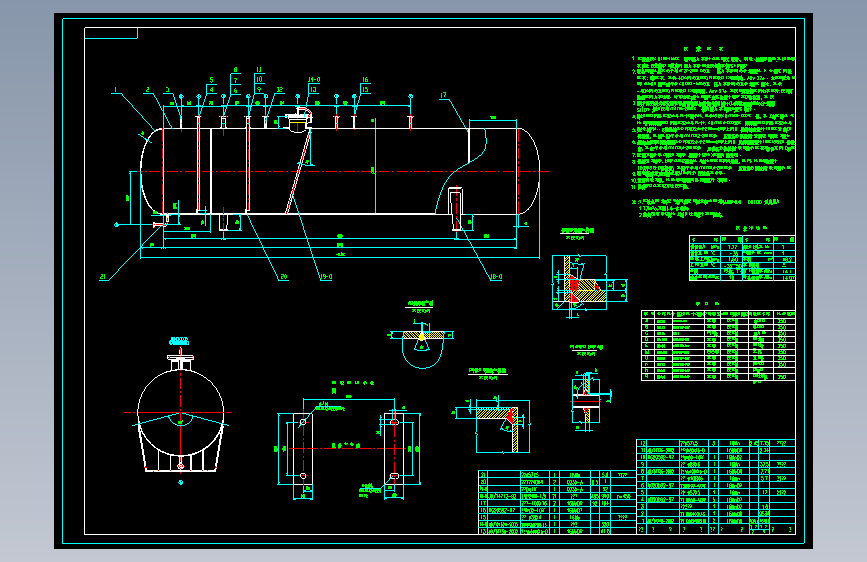Image resolution: width=867 pixels, height=562 pixels.
Task: Click part callout number 2
Action: [x=148, y=90]
